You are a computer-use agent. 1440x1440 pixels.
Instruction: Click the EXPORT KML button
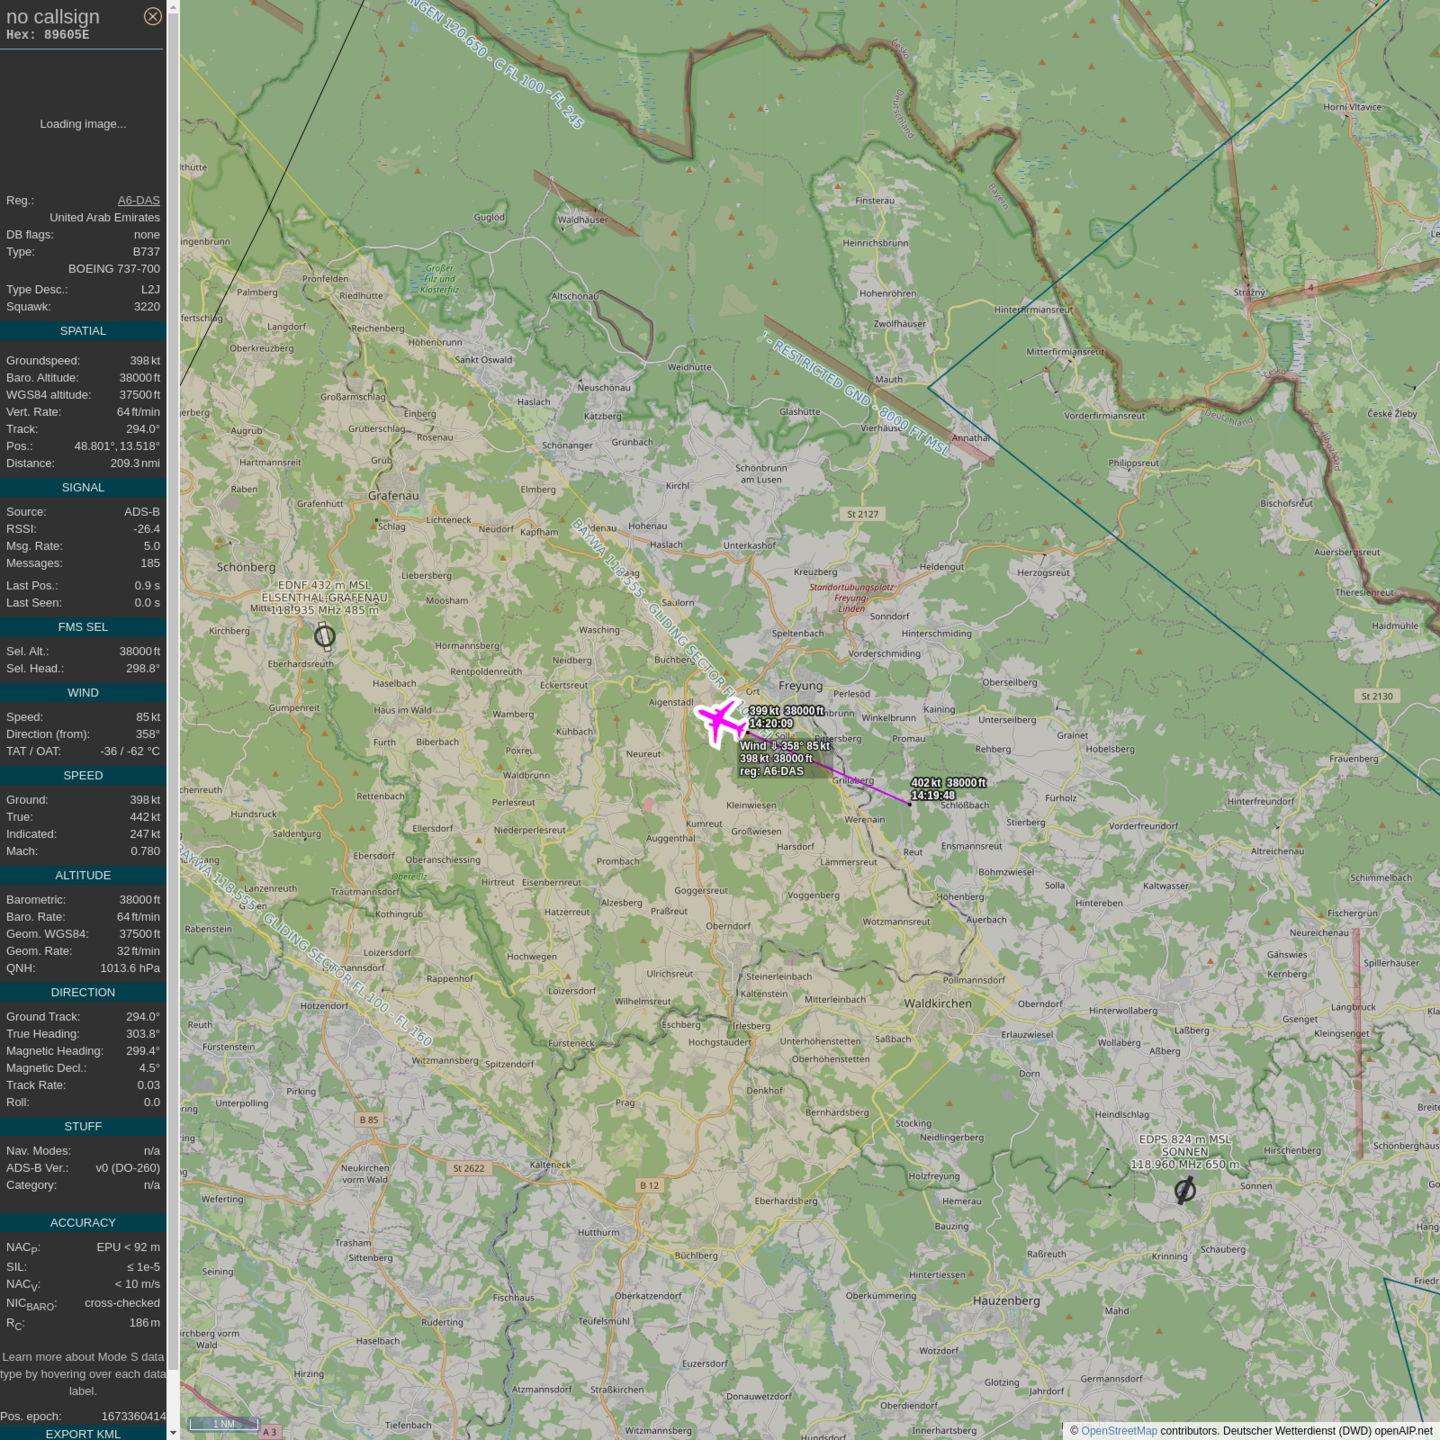pyautogui.click(x=83, y=1433)
